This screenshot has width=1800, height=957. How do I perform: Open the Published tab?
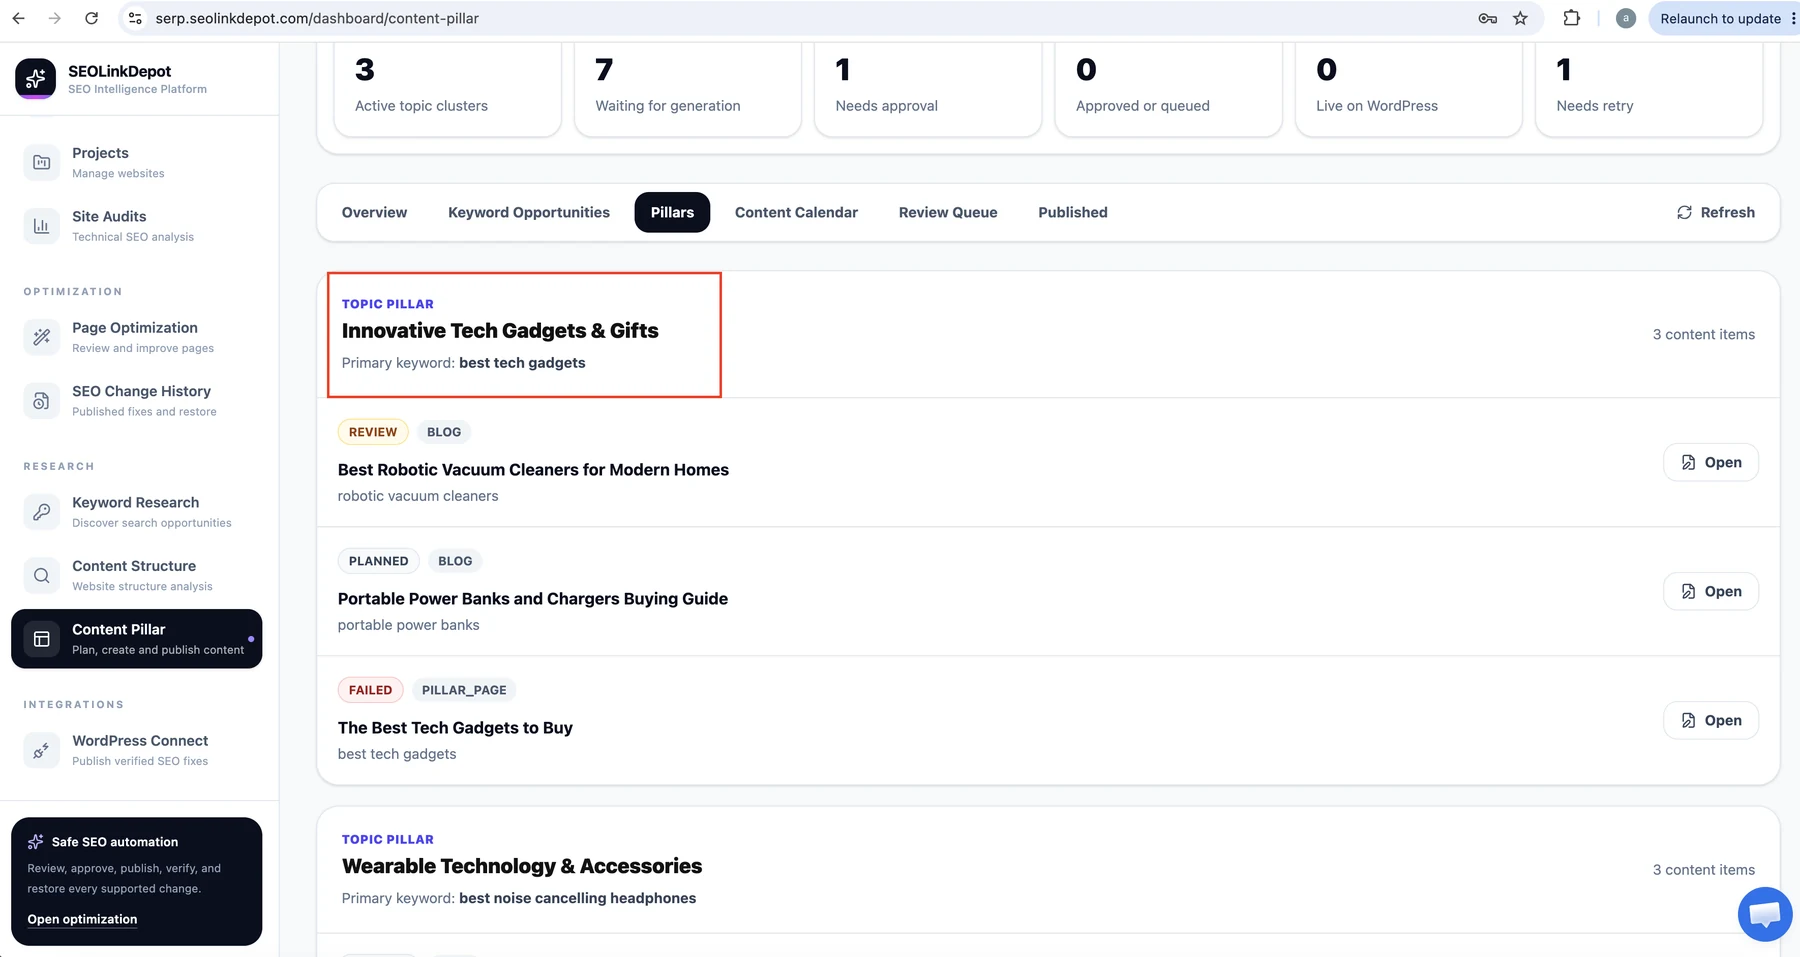pyautogui.click(x=1073, y=212)
